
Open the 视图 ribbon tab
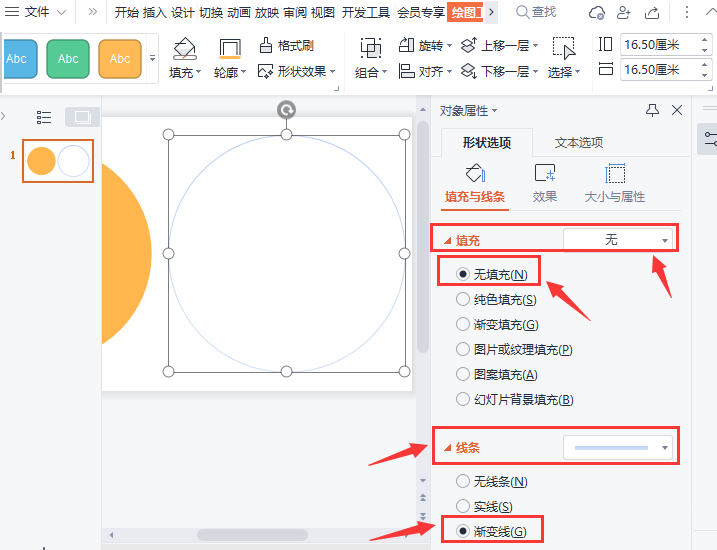coord(323,12)
